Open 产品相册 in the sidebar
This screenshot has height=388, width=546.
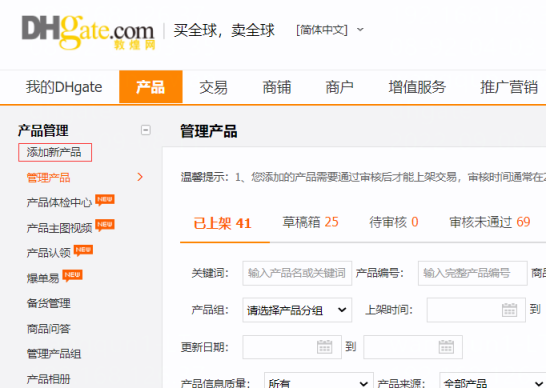(48, 379)
